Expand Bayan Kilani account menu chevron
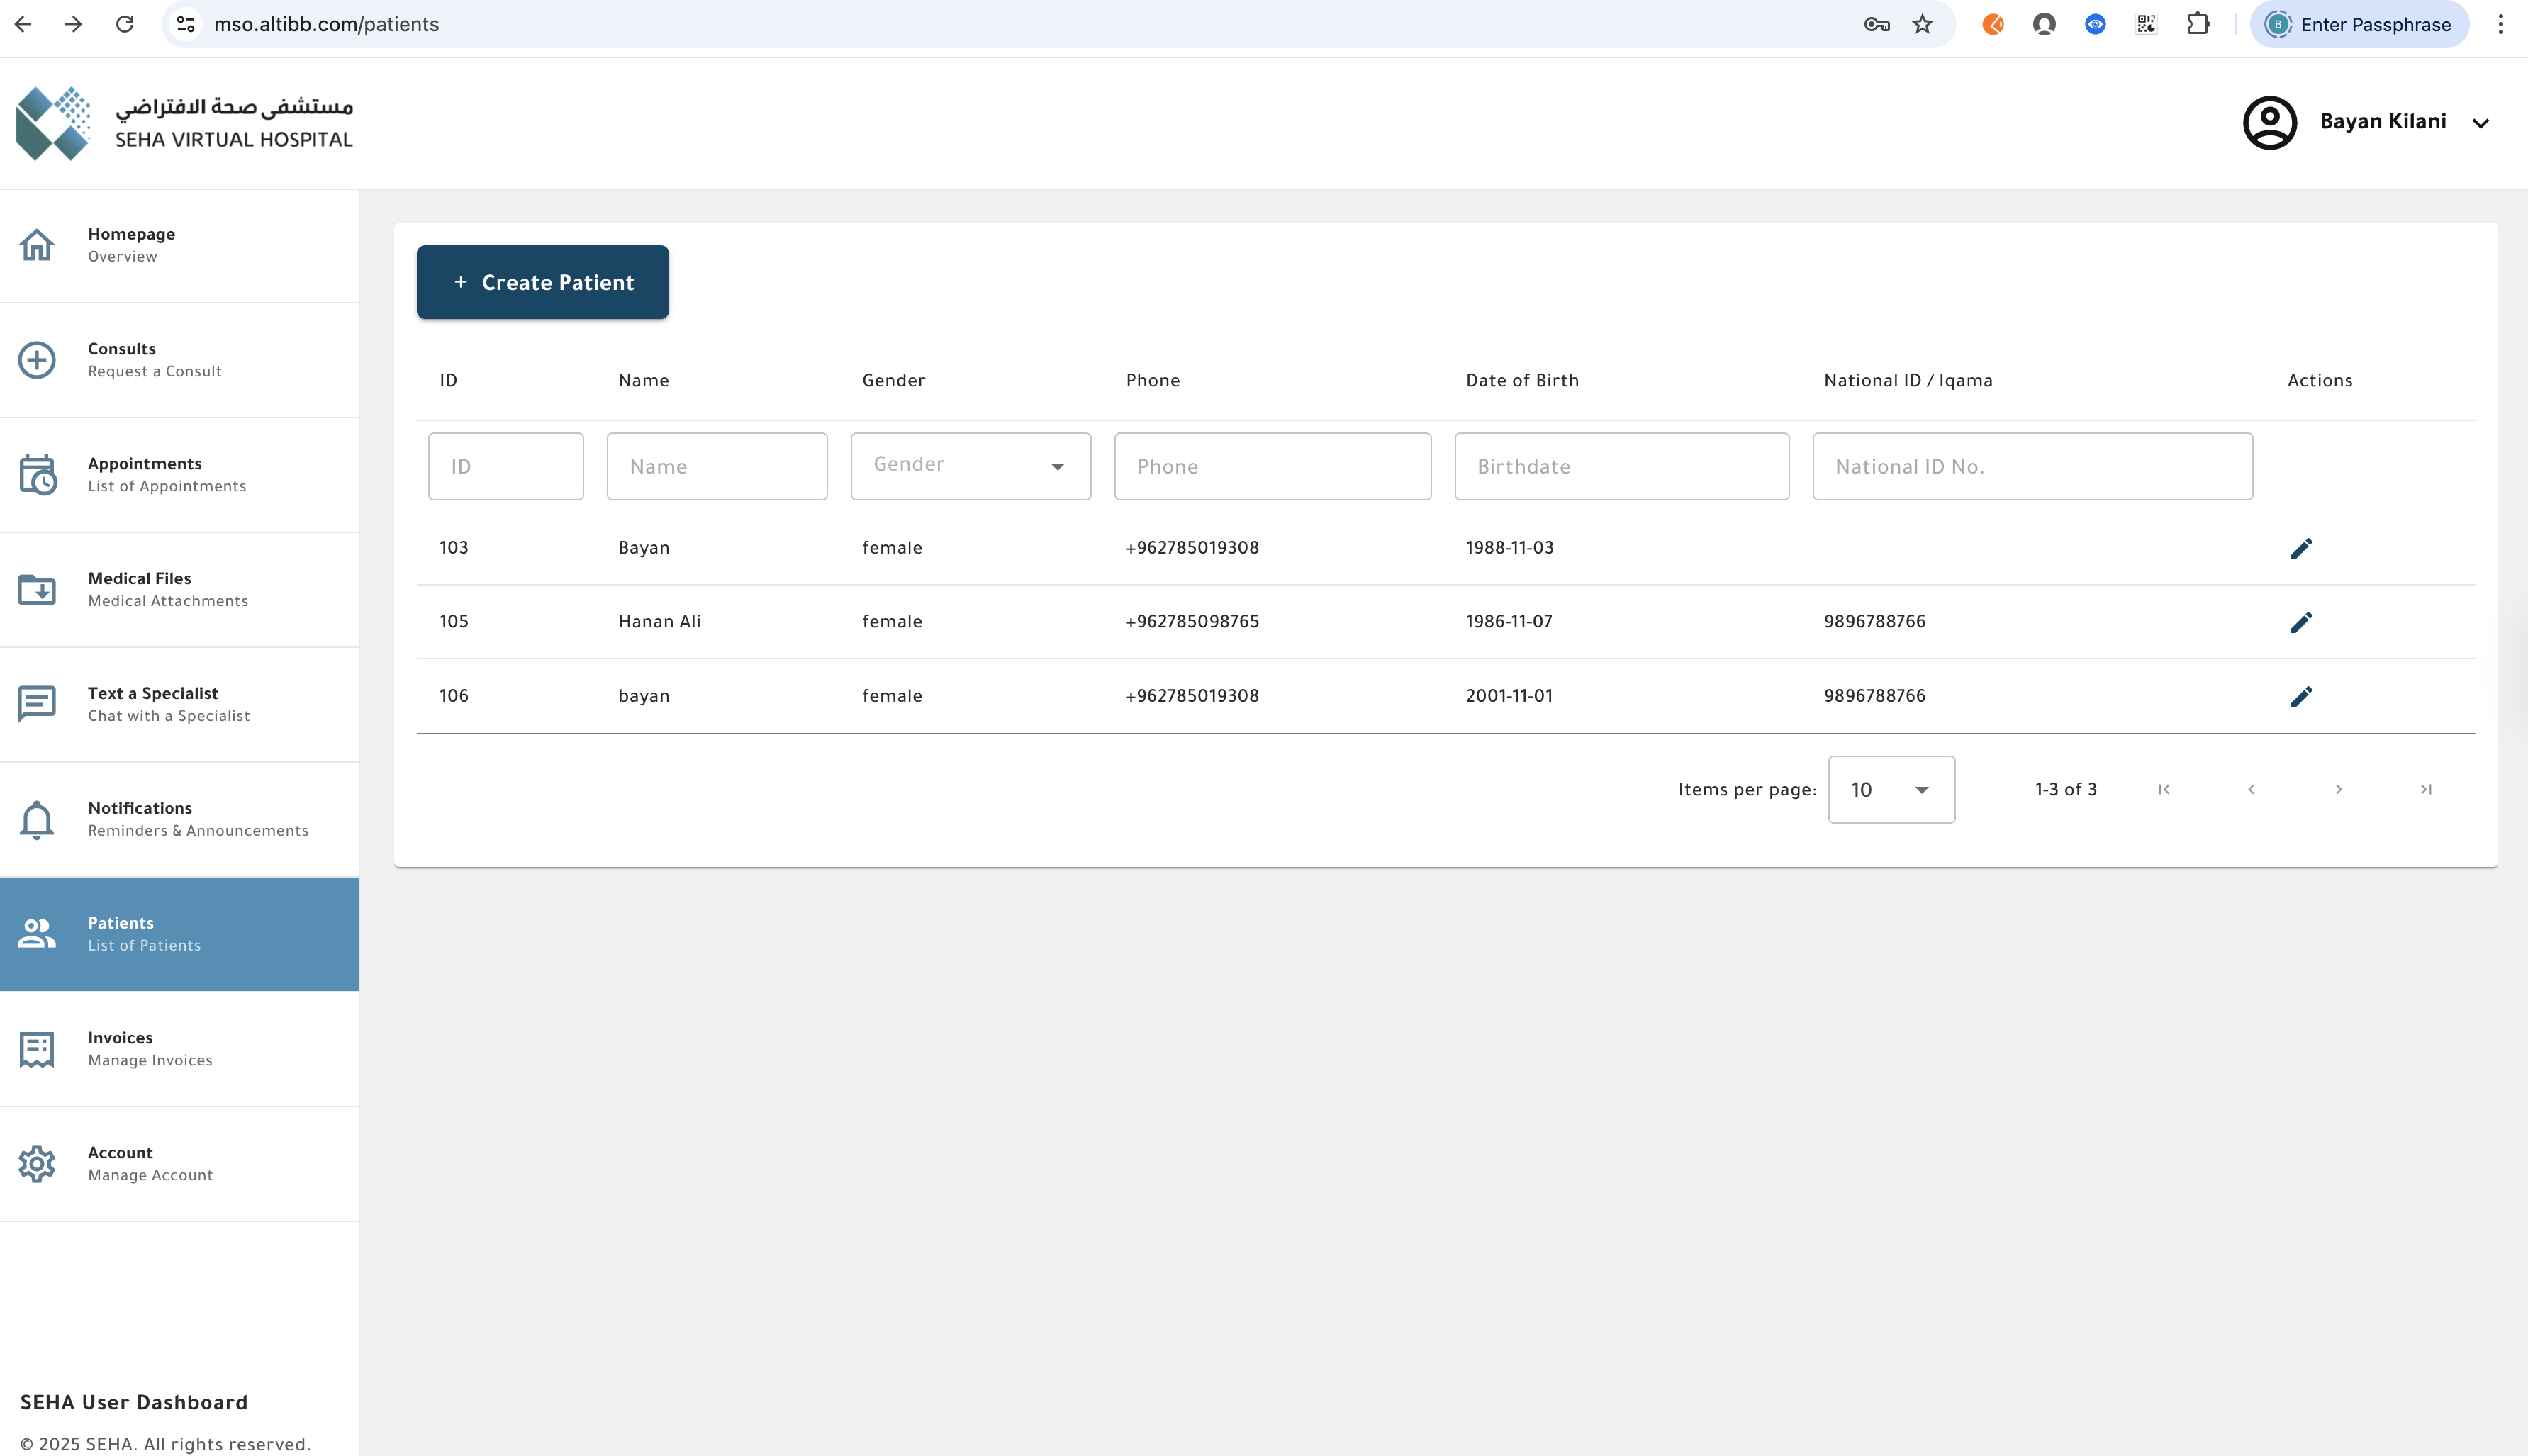2528x1456 pixels. 2480,123
